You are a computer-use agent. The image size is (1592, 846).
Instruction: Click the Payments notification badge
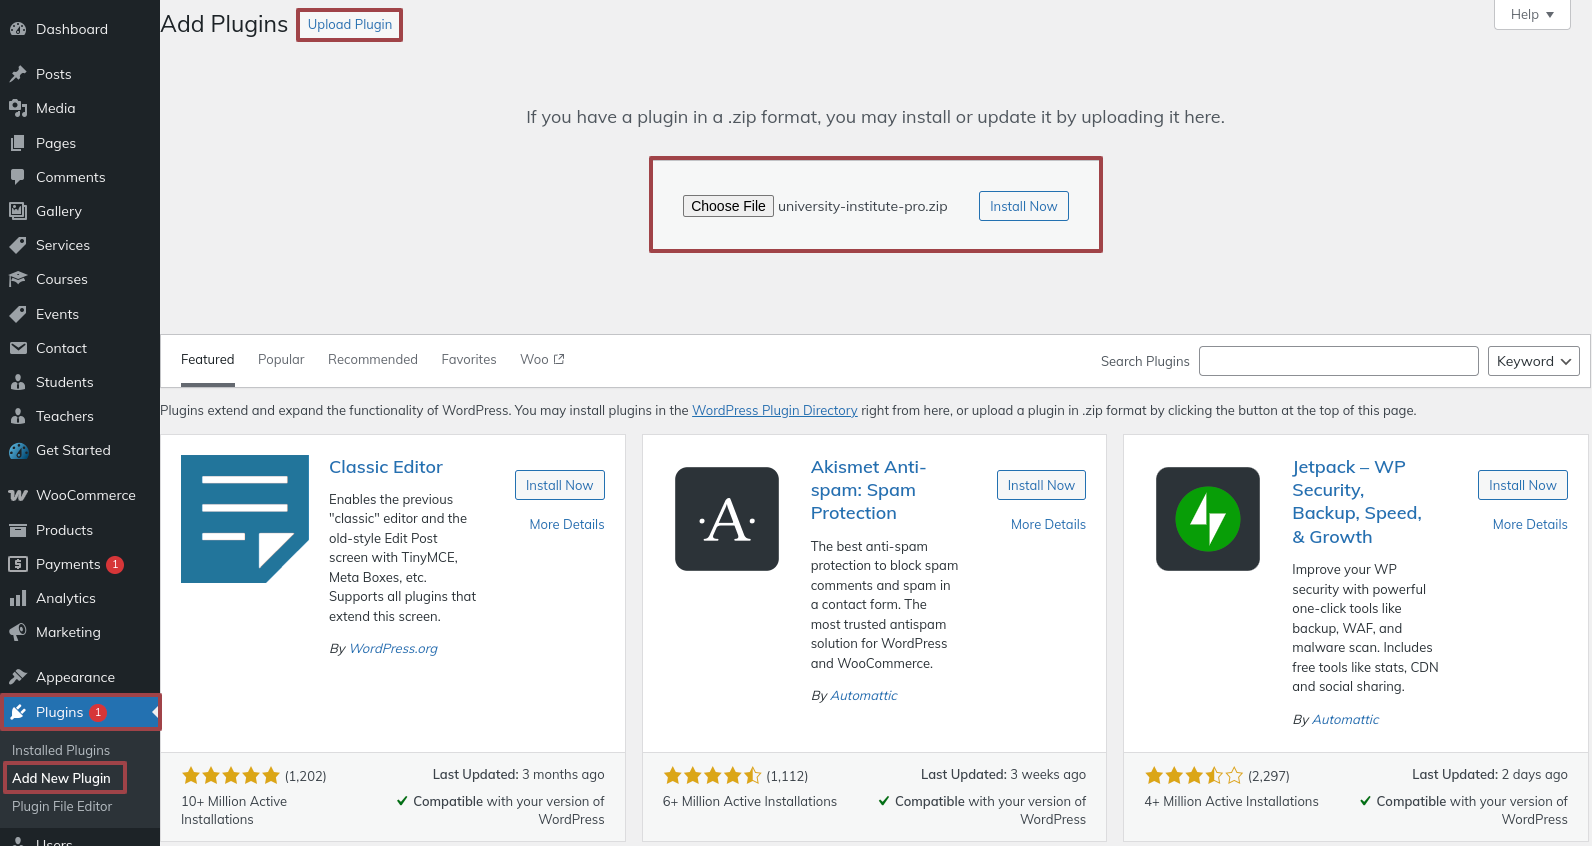click(115, 564)
